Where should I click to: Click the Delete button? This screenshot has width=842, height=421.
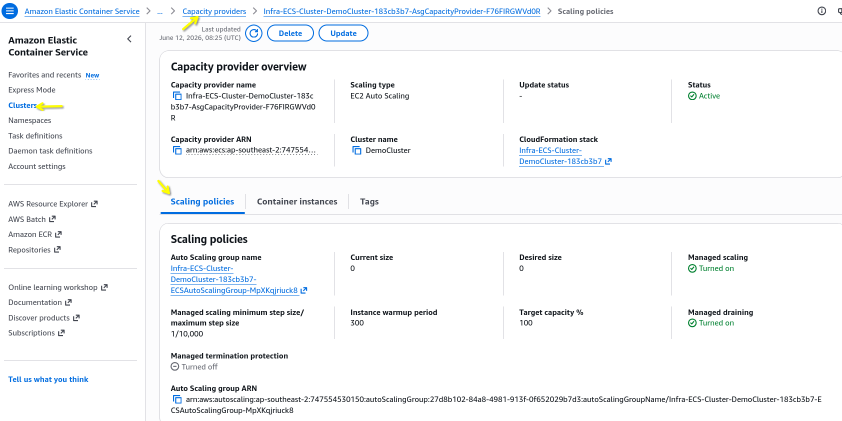[290, 33]
